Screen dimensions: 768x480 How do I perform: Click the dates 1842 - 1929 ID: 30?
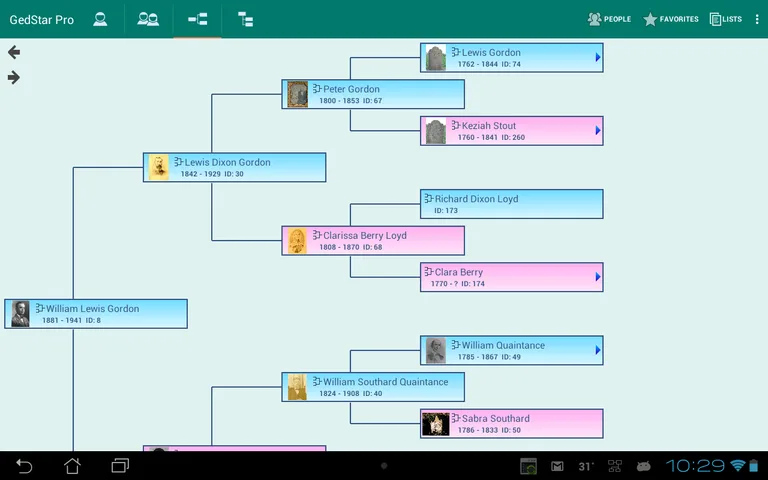tap(212, 174)
